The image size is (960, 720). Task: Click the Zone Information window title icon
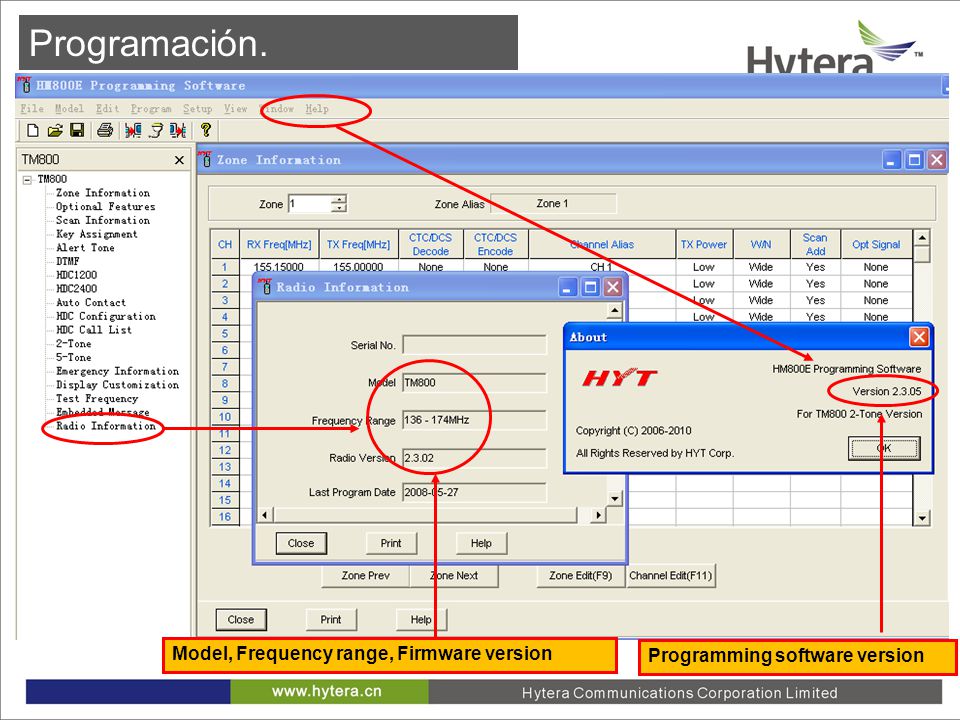205,159
